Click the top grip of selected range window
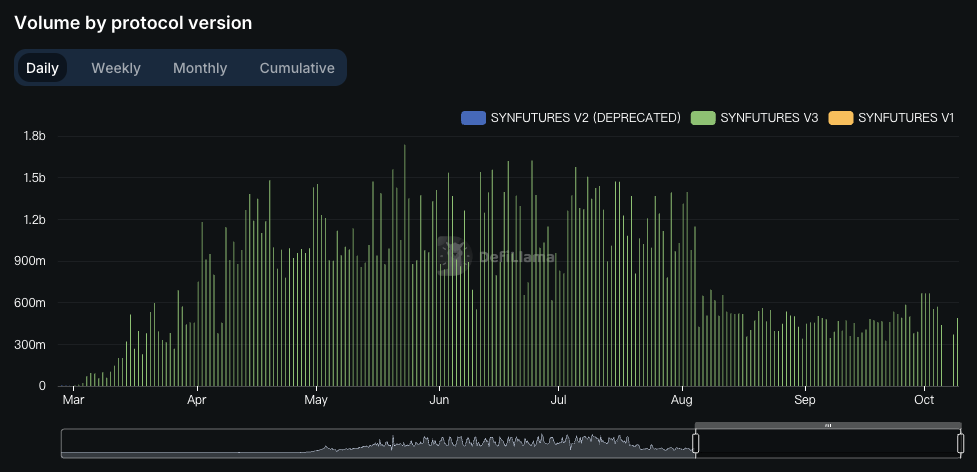This screenshot has height=472, width=977. click(x=828, y=426)
